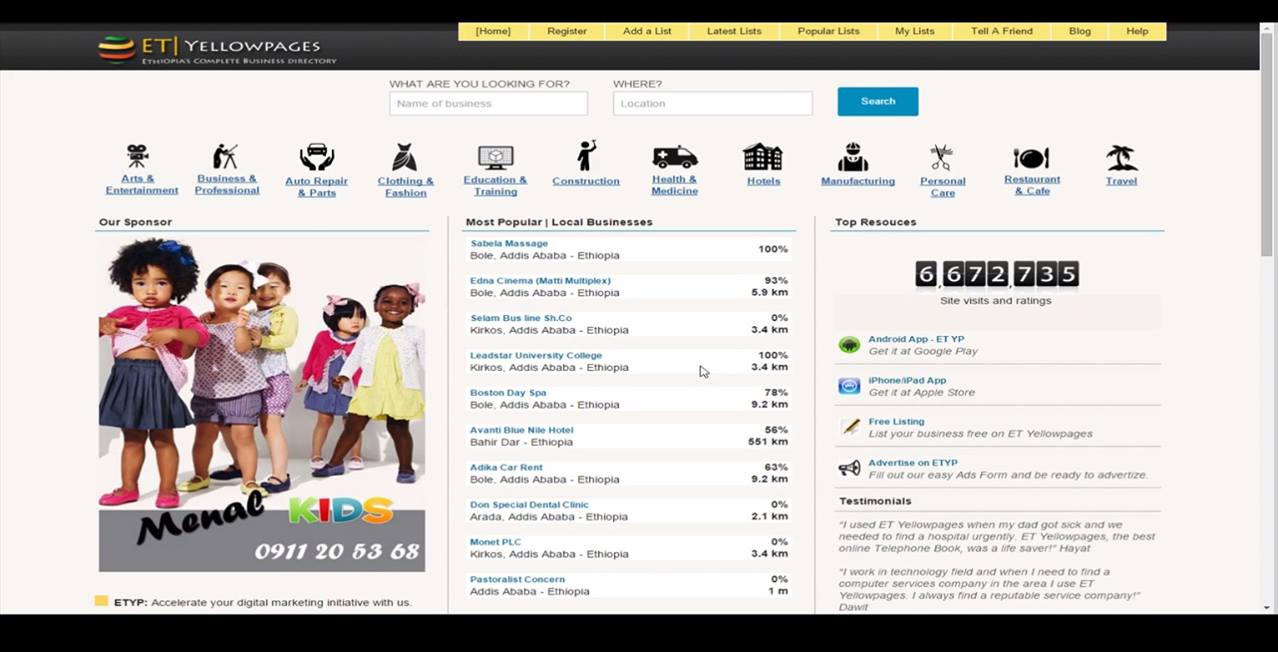The width and height of the screenshot is (1278, 652).
Task: Select the Travel palm tree icon
Action: [x=1121, y=157]
